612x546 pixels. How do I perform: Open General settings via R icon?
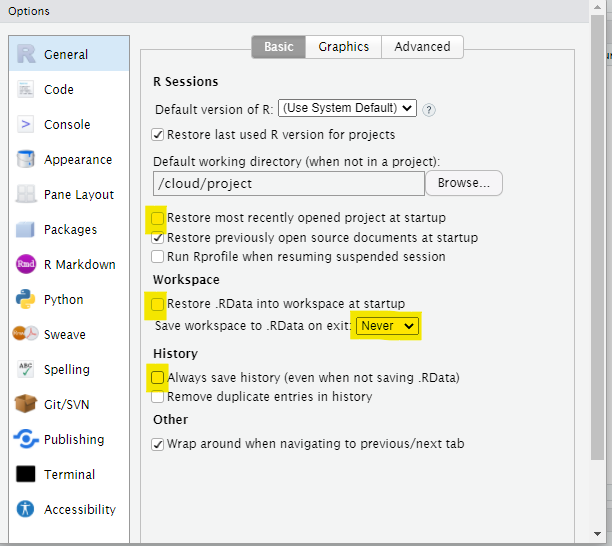click(x=26, y=54)
